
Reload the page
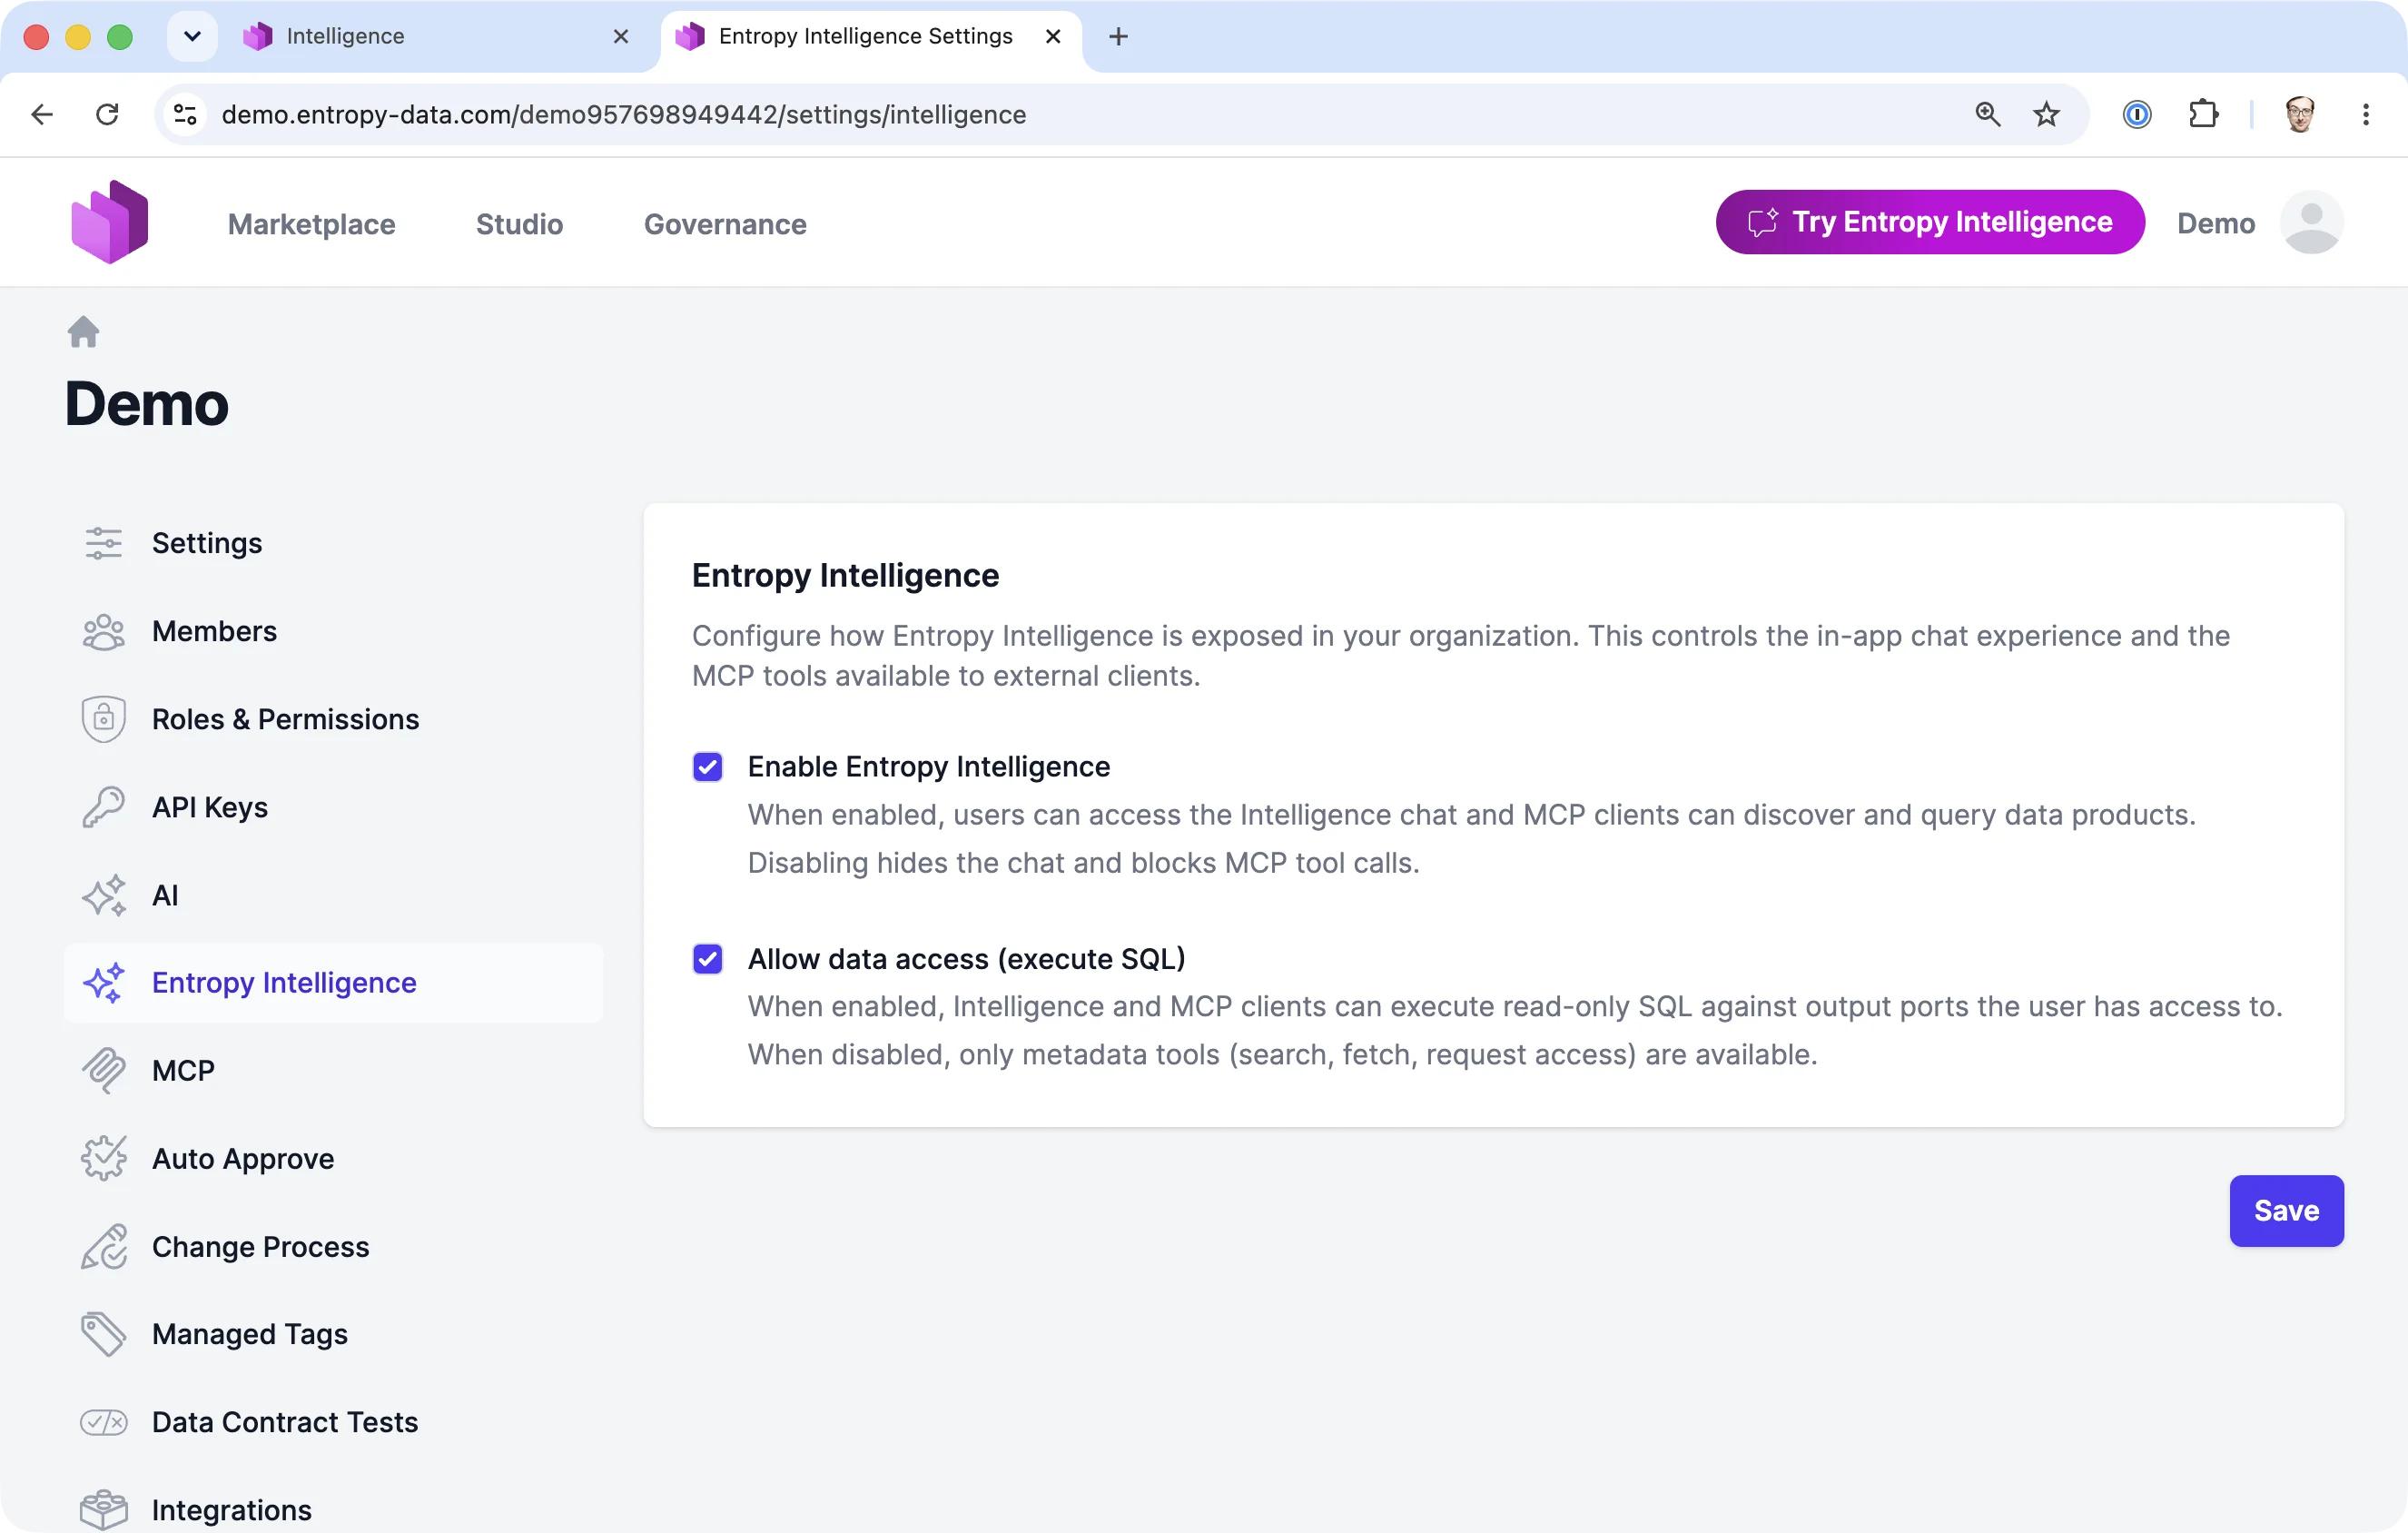108,114
